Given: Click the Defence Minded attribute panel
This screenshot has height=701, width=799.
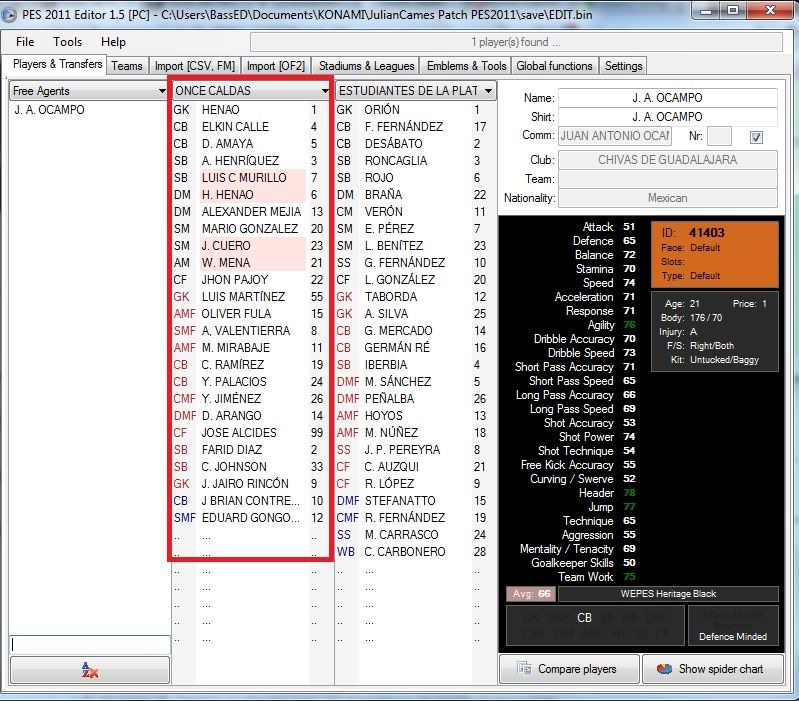Looking at the screenshot, I should (x=733, y=626).
